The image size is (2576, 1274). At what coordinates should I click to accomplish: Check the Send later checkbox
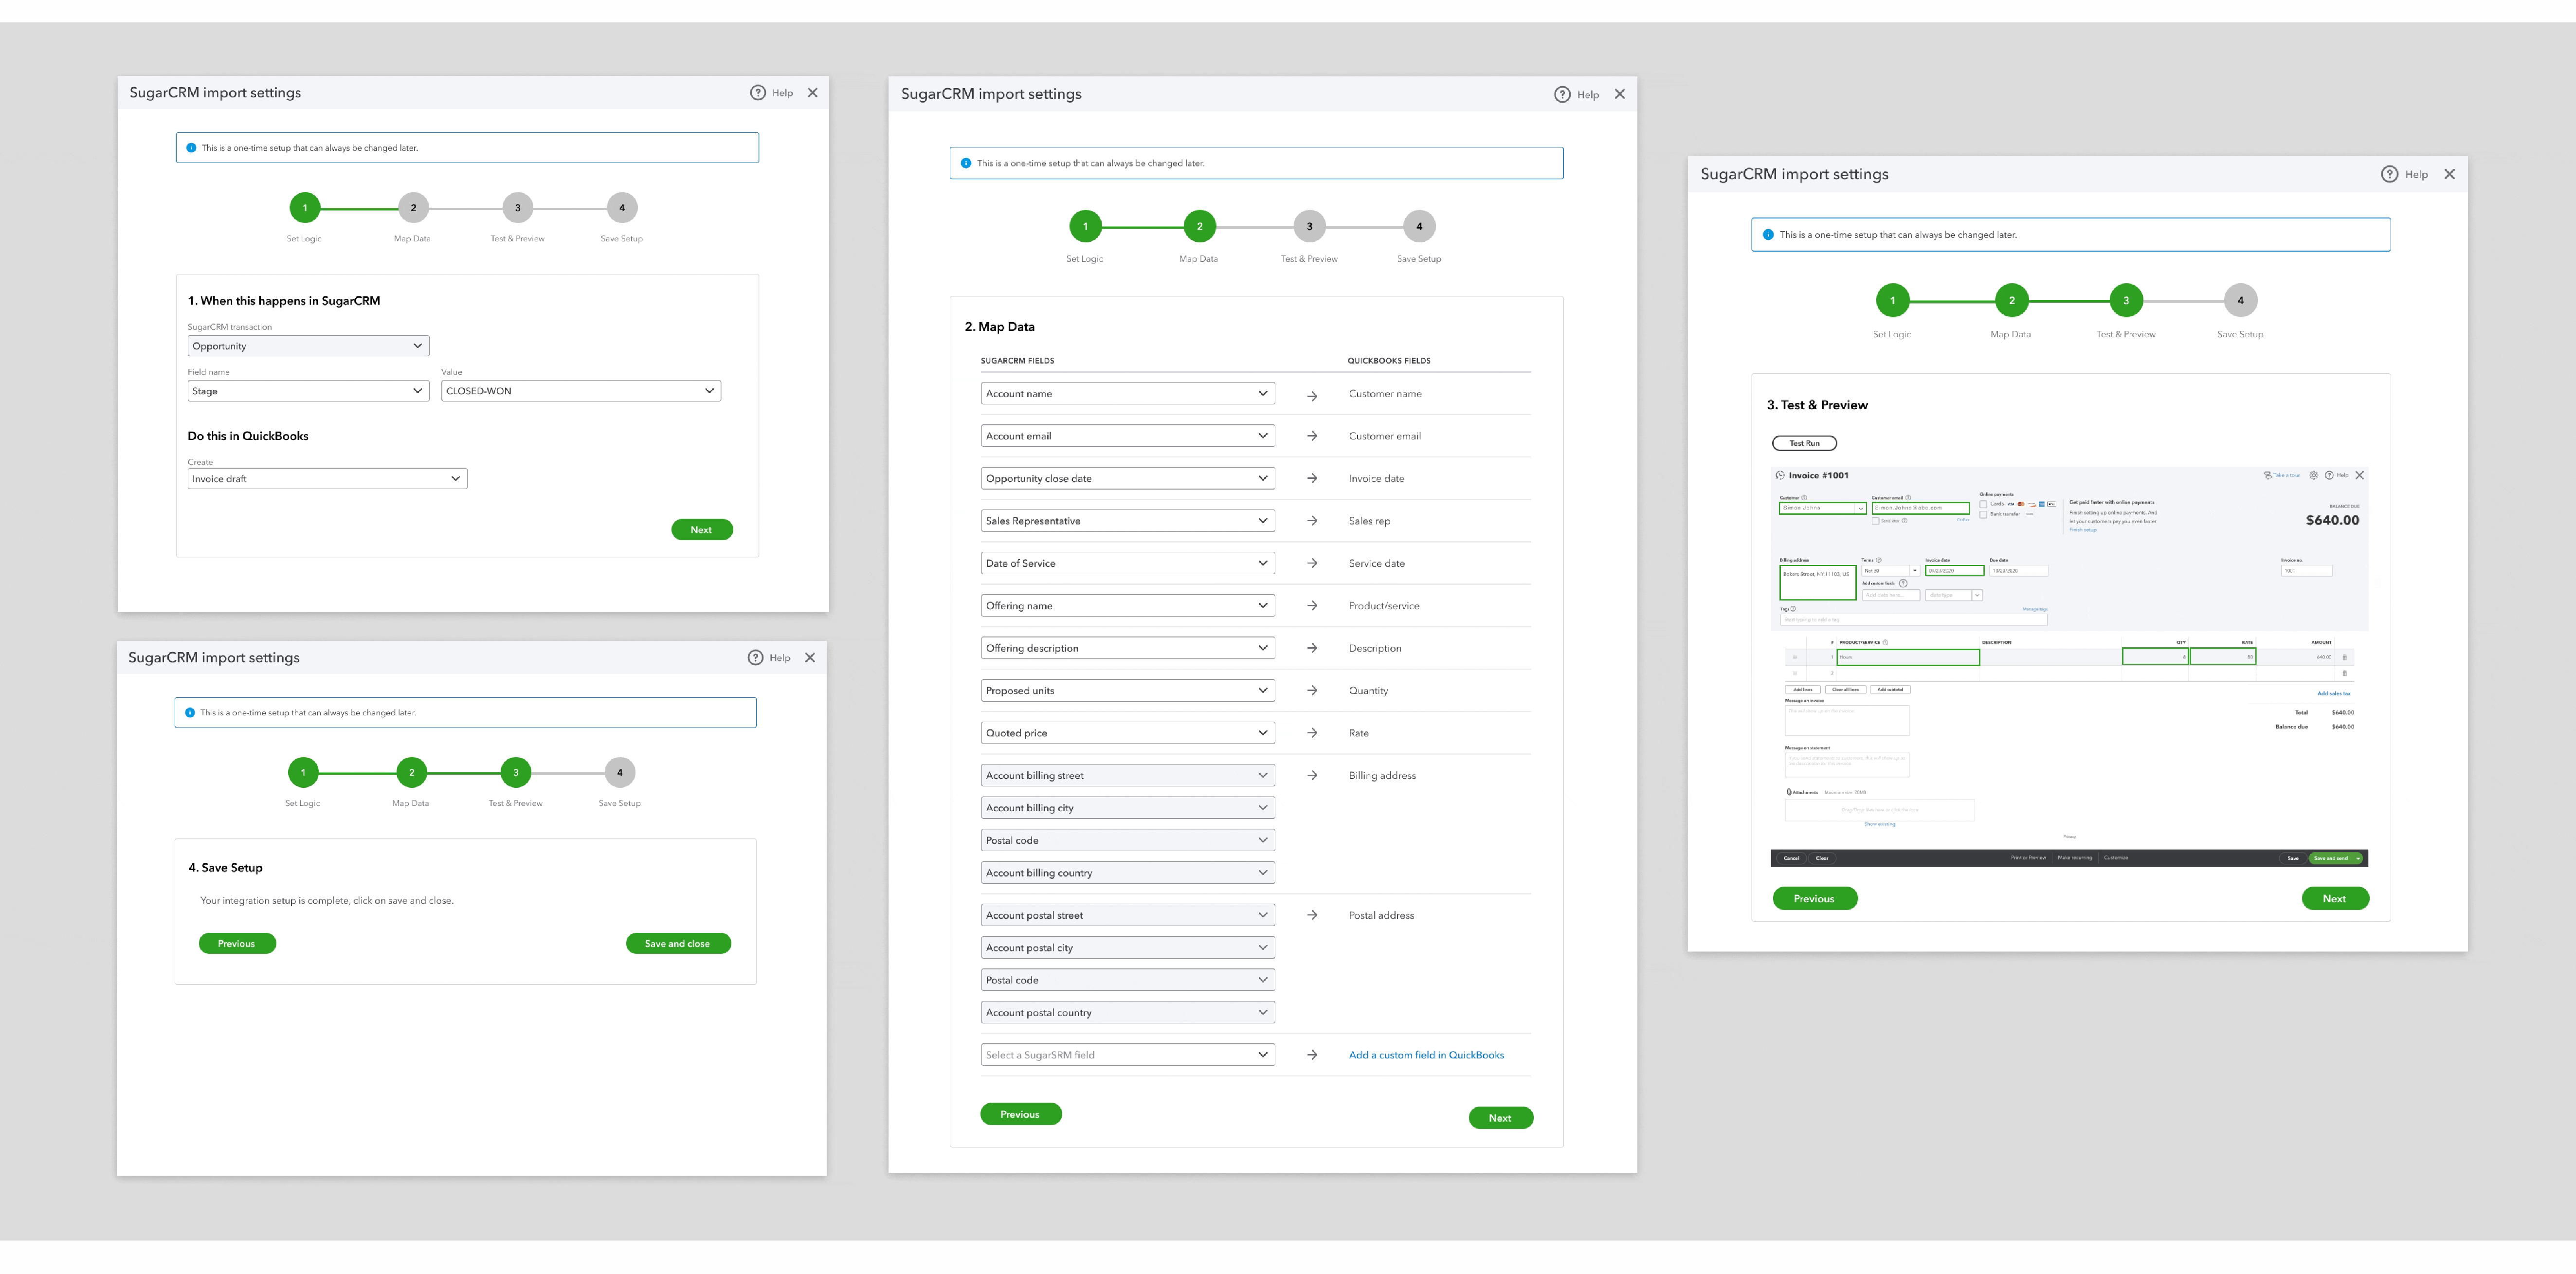tap(1876, 521)
